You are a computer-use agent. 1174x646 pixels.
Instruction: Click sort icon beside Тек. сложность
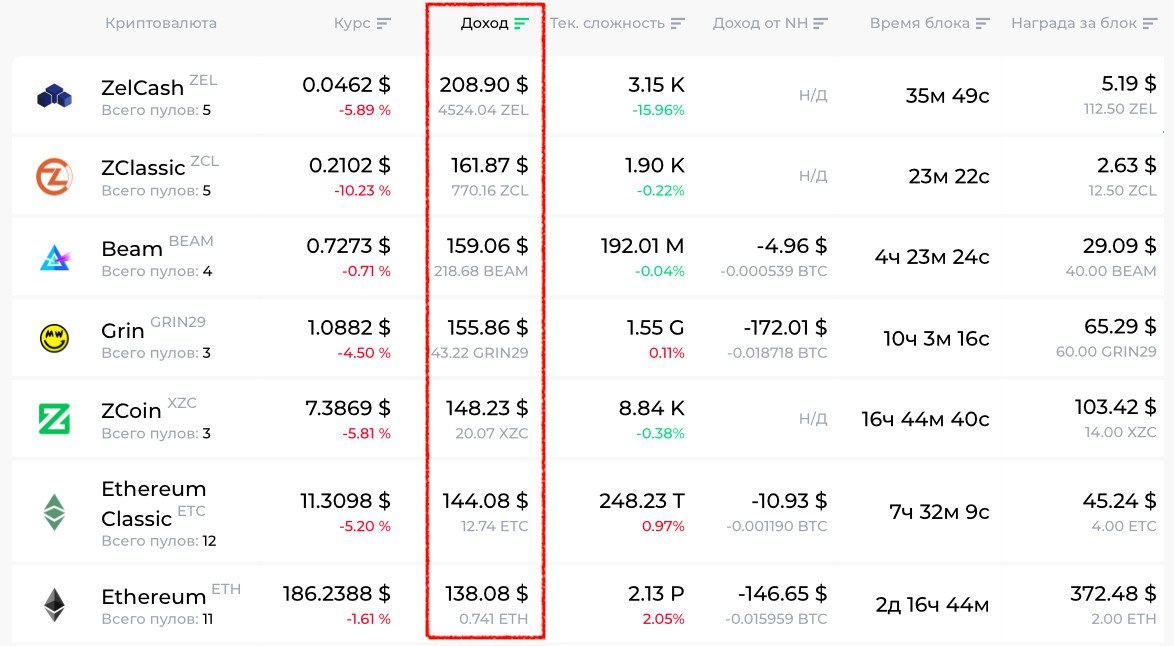pos(678,23)
